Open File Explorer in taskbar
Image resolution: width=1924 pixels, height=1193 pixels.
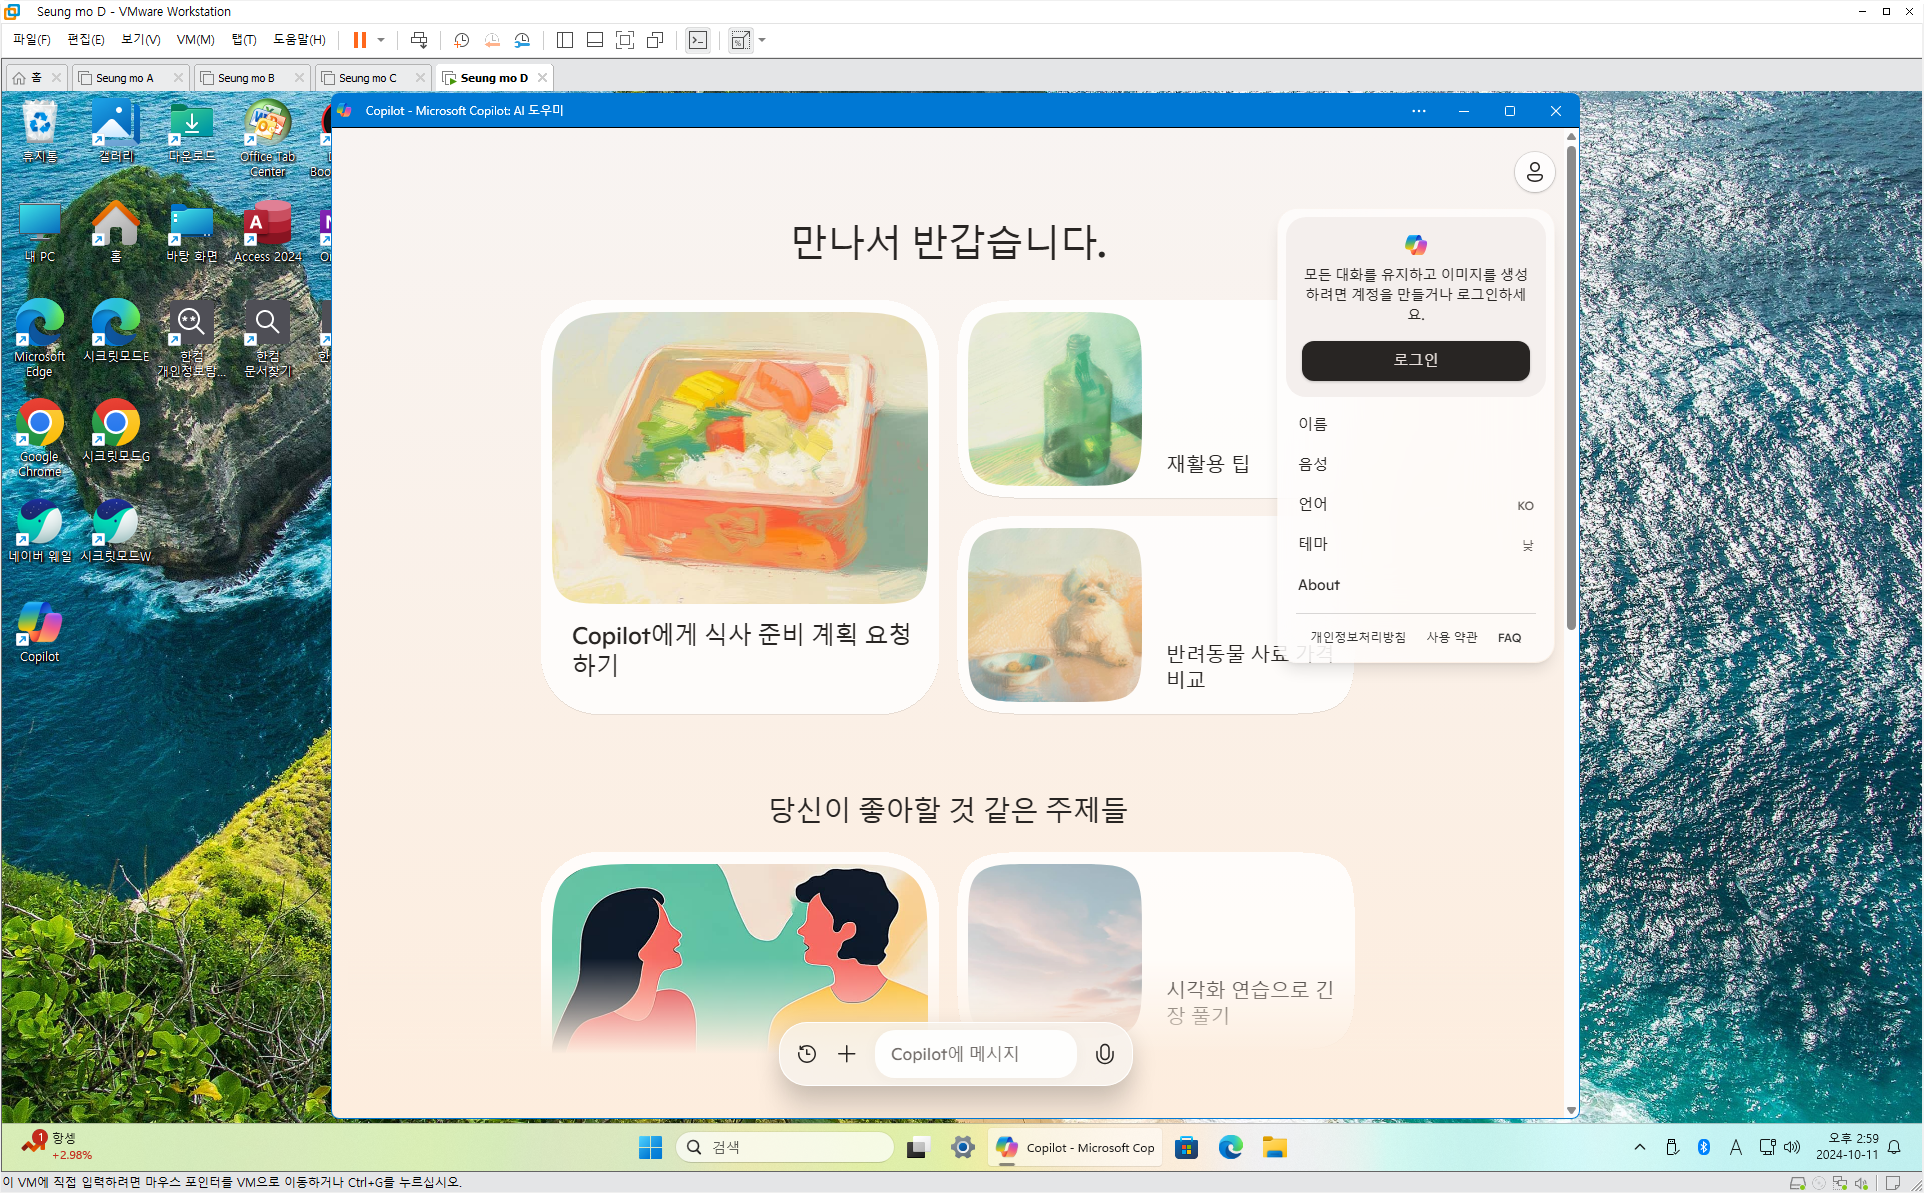click(1274, 1147)
